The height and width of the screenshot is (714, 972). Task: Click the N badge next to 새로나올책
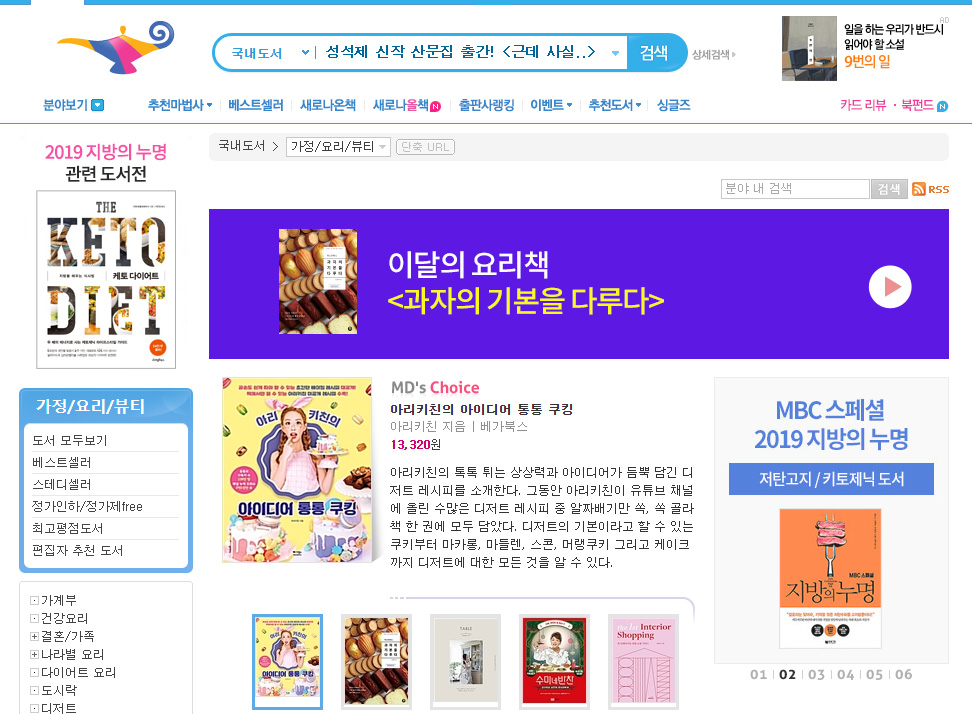436,107
